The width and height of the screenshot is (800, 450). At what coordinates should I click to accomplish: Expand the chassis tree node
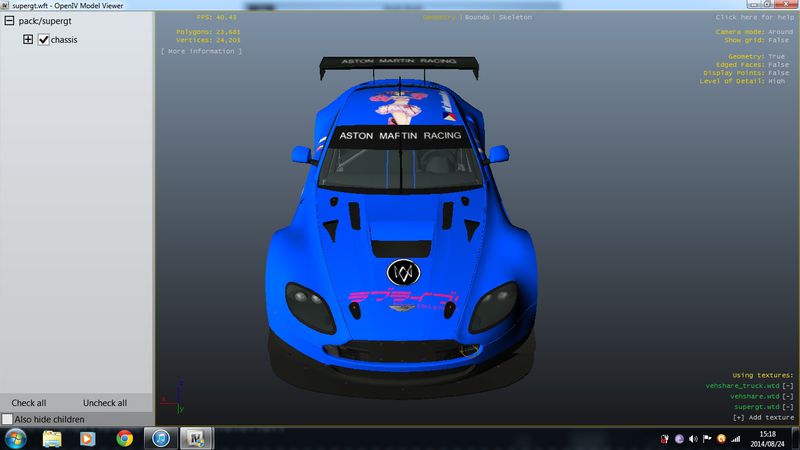tap(28, 39)
